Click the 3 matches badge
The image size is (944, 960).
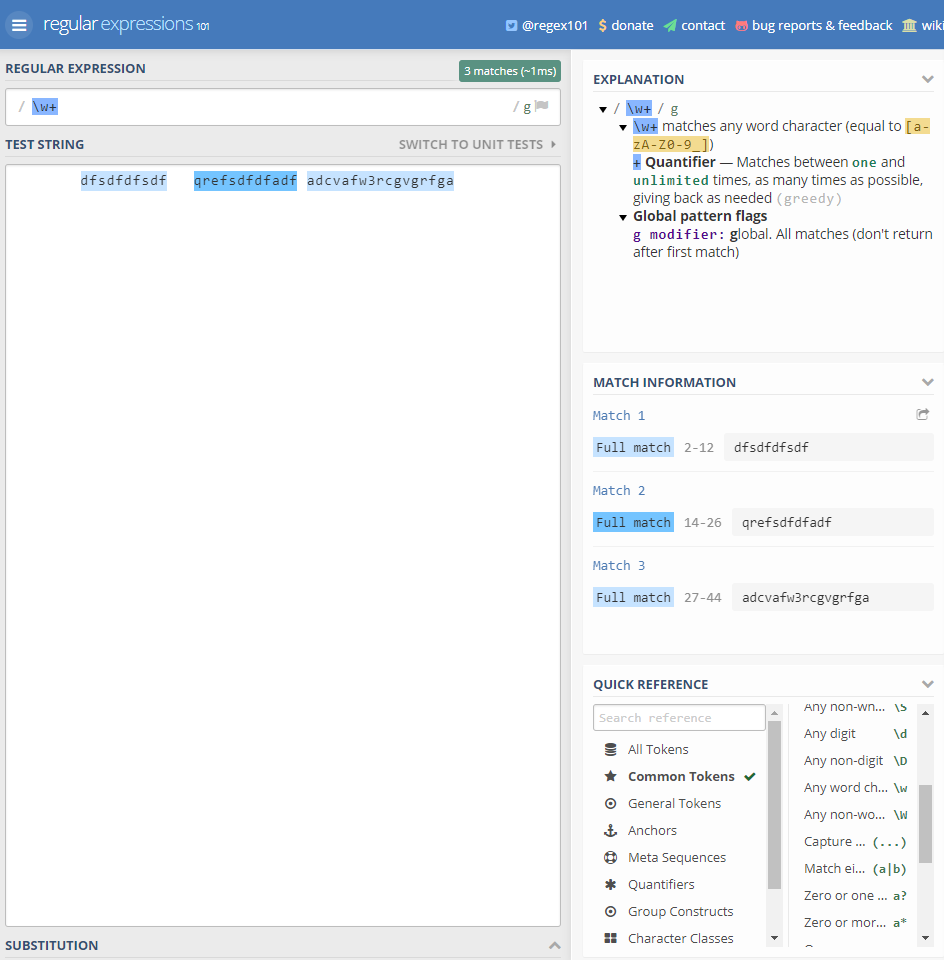(x=510, y=71)
